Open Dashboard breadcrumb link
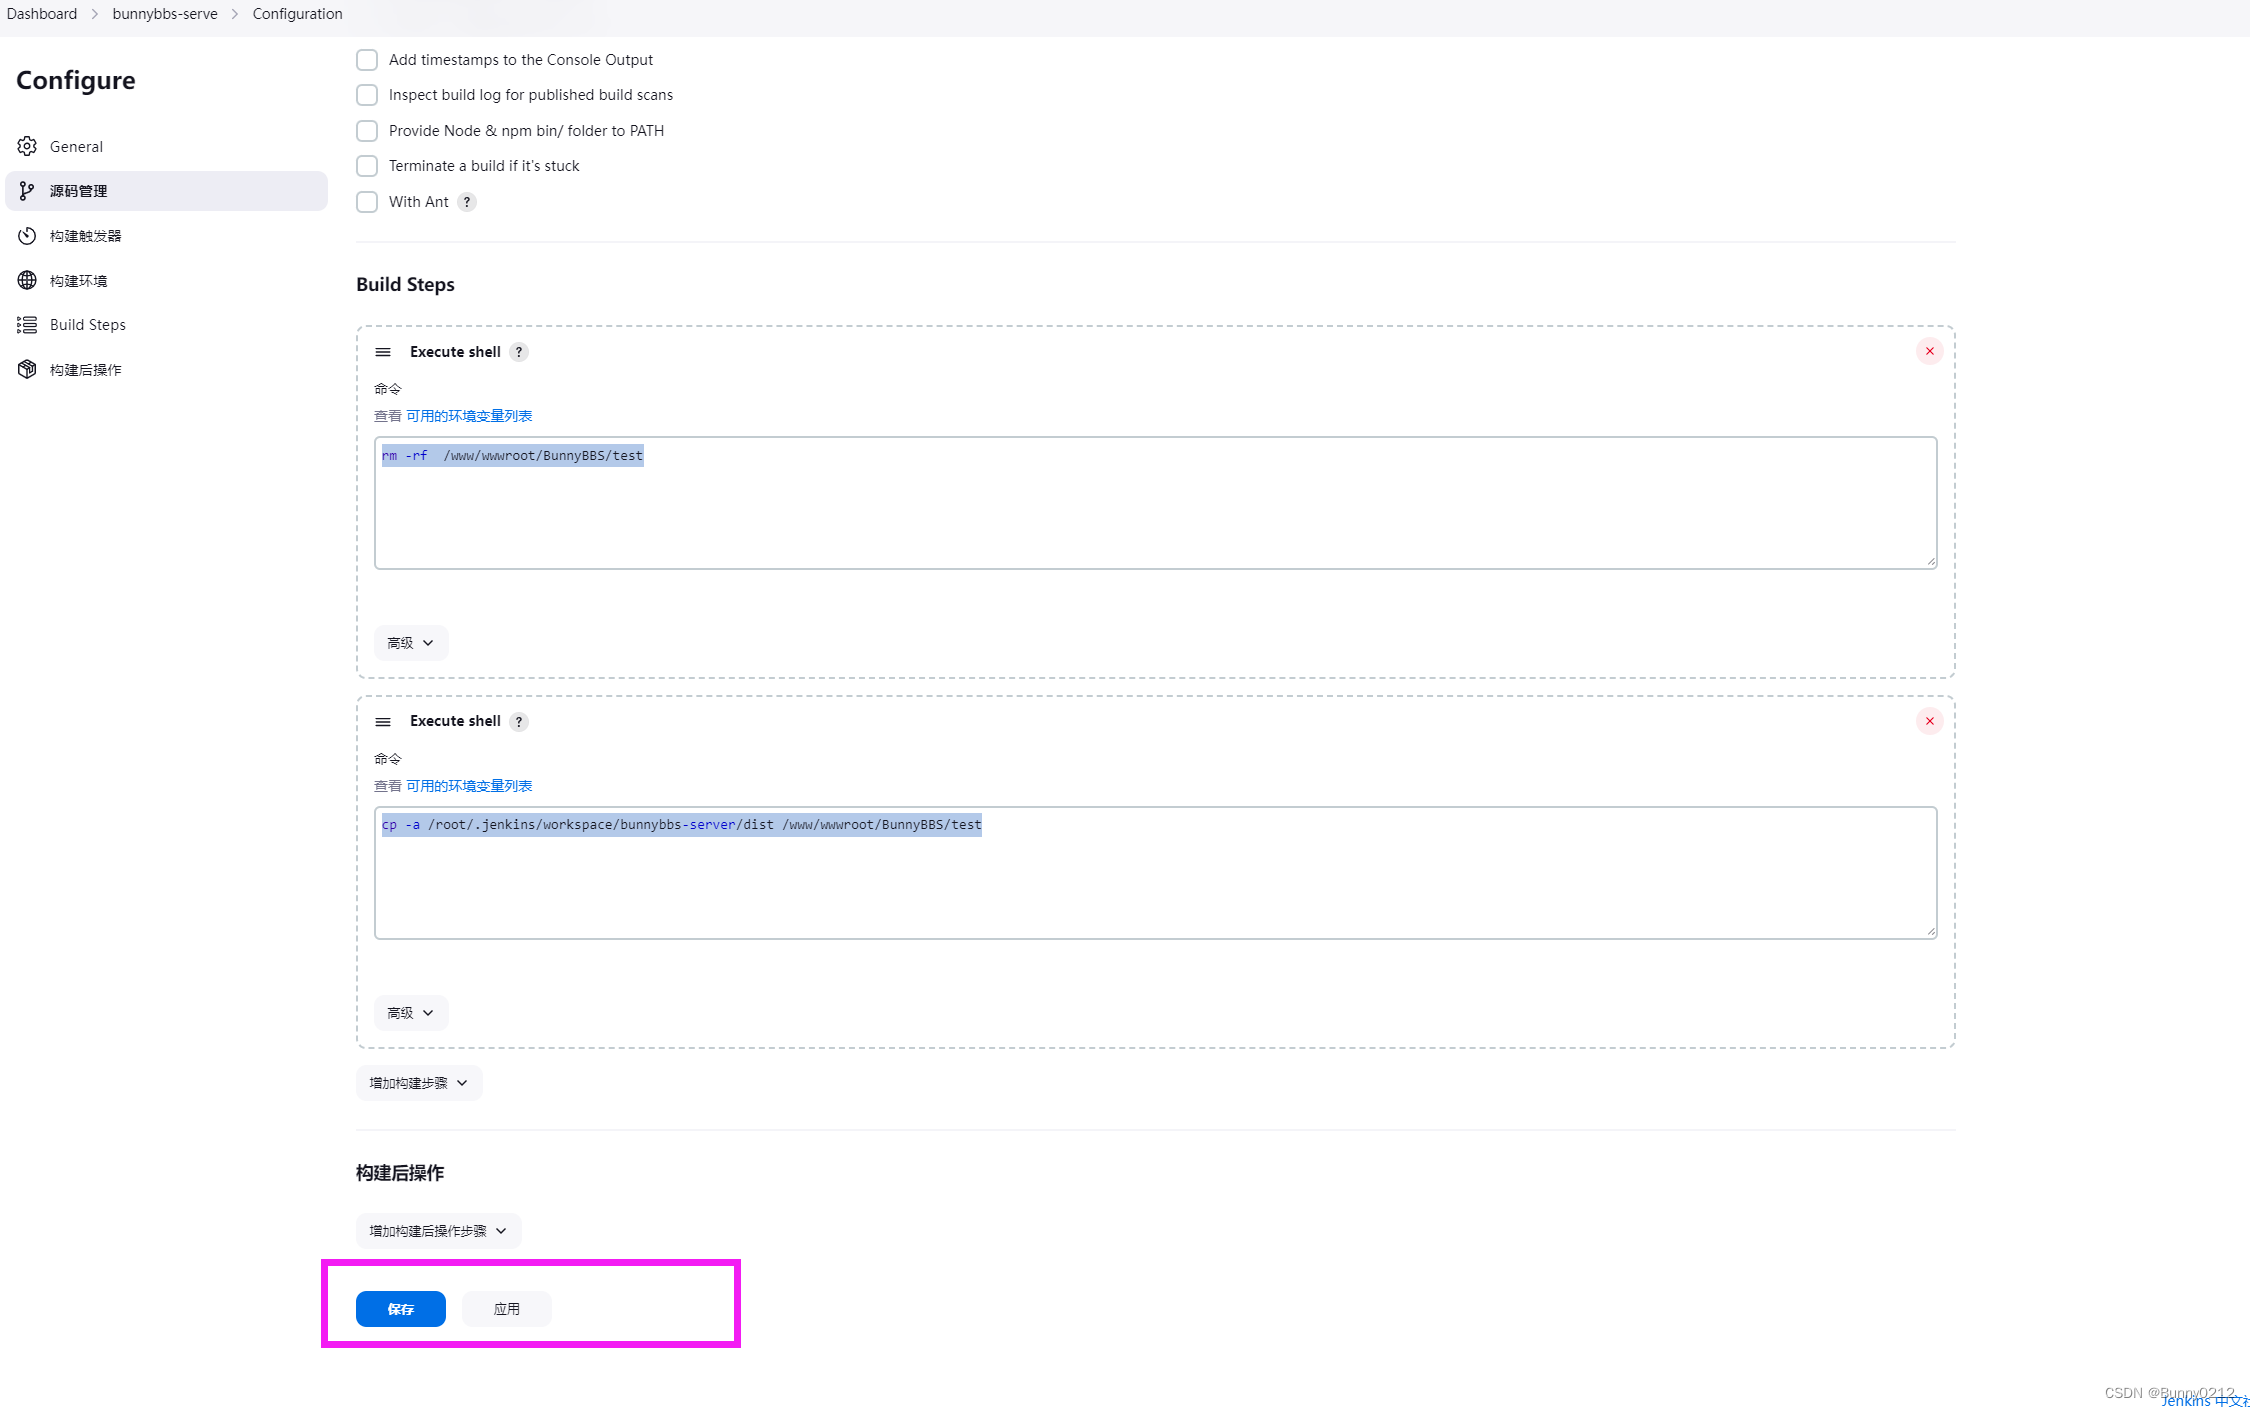The image size is (2250, 1410). (42, 14)
